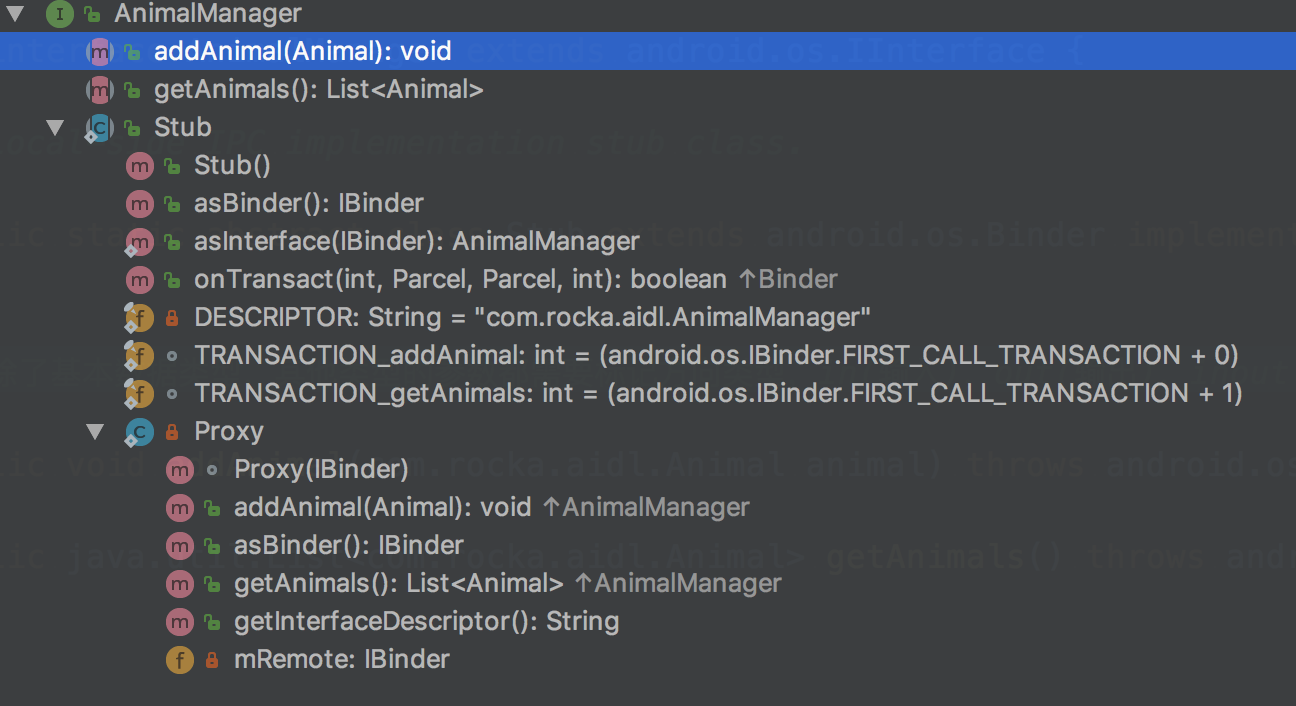Image resolution: width=1296 pixels, height=706 pixels.
Task: Select asBinder(): IBinder under Stub
Action: point(309,204)
